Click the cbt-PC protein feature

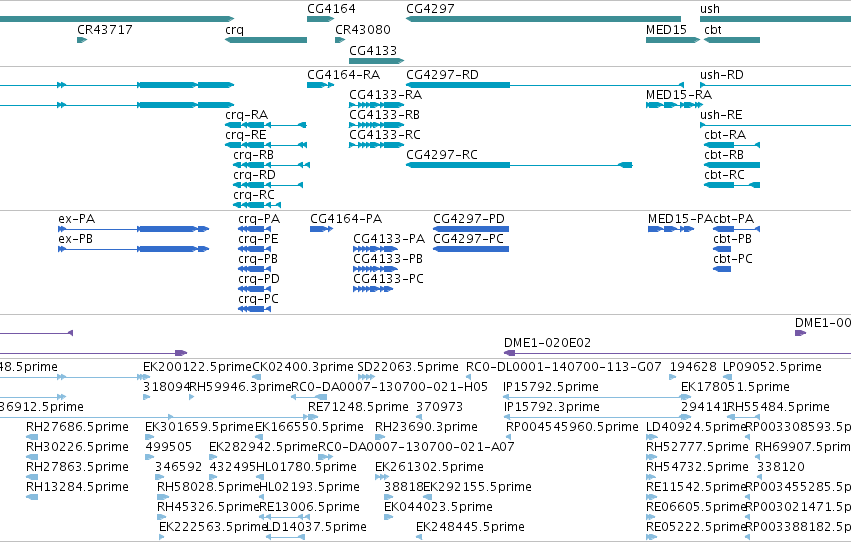pos(722,269)
